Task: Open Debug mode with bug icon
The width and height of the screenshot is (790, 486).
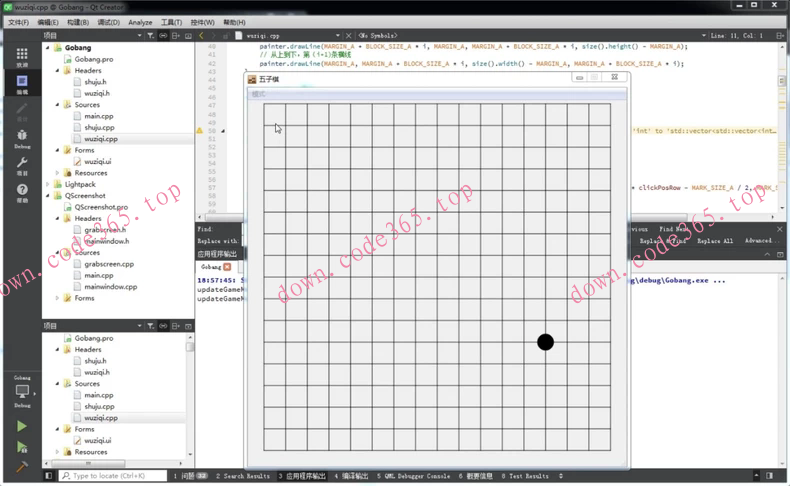Action: click(22, 137)
